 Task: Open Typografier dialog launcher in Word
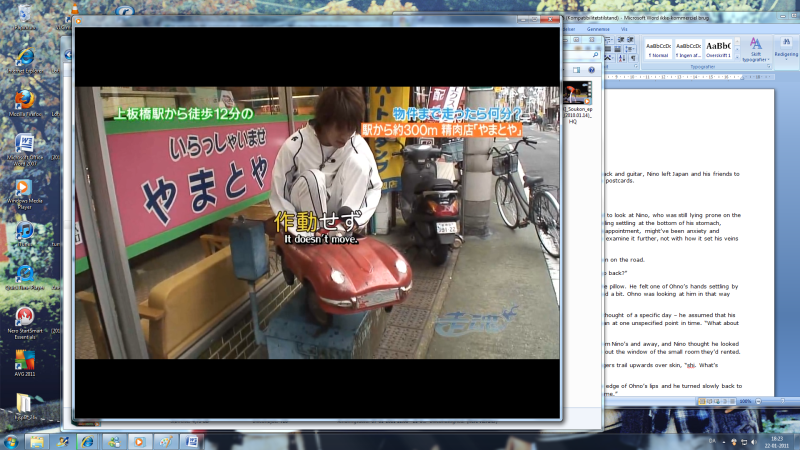(768, 67)
